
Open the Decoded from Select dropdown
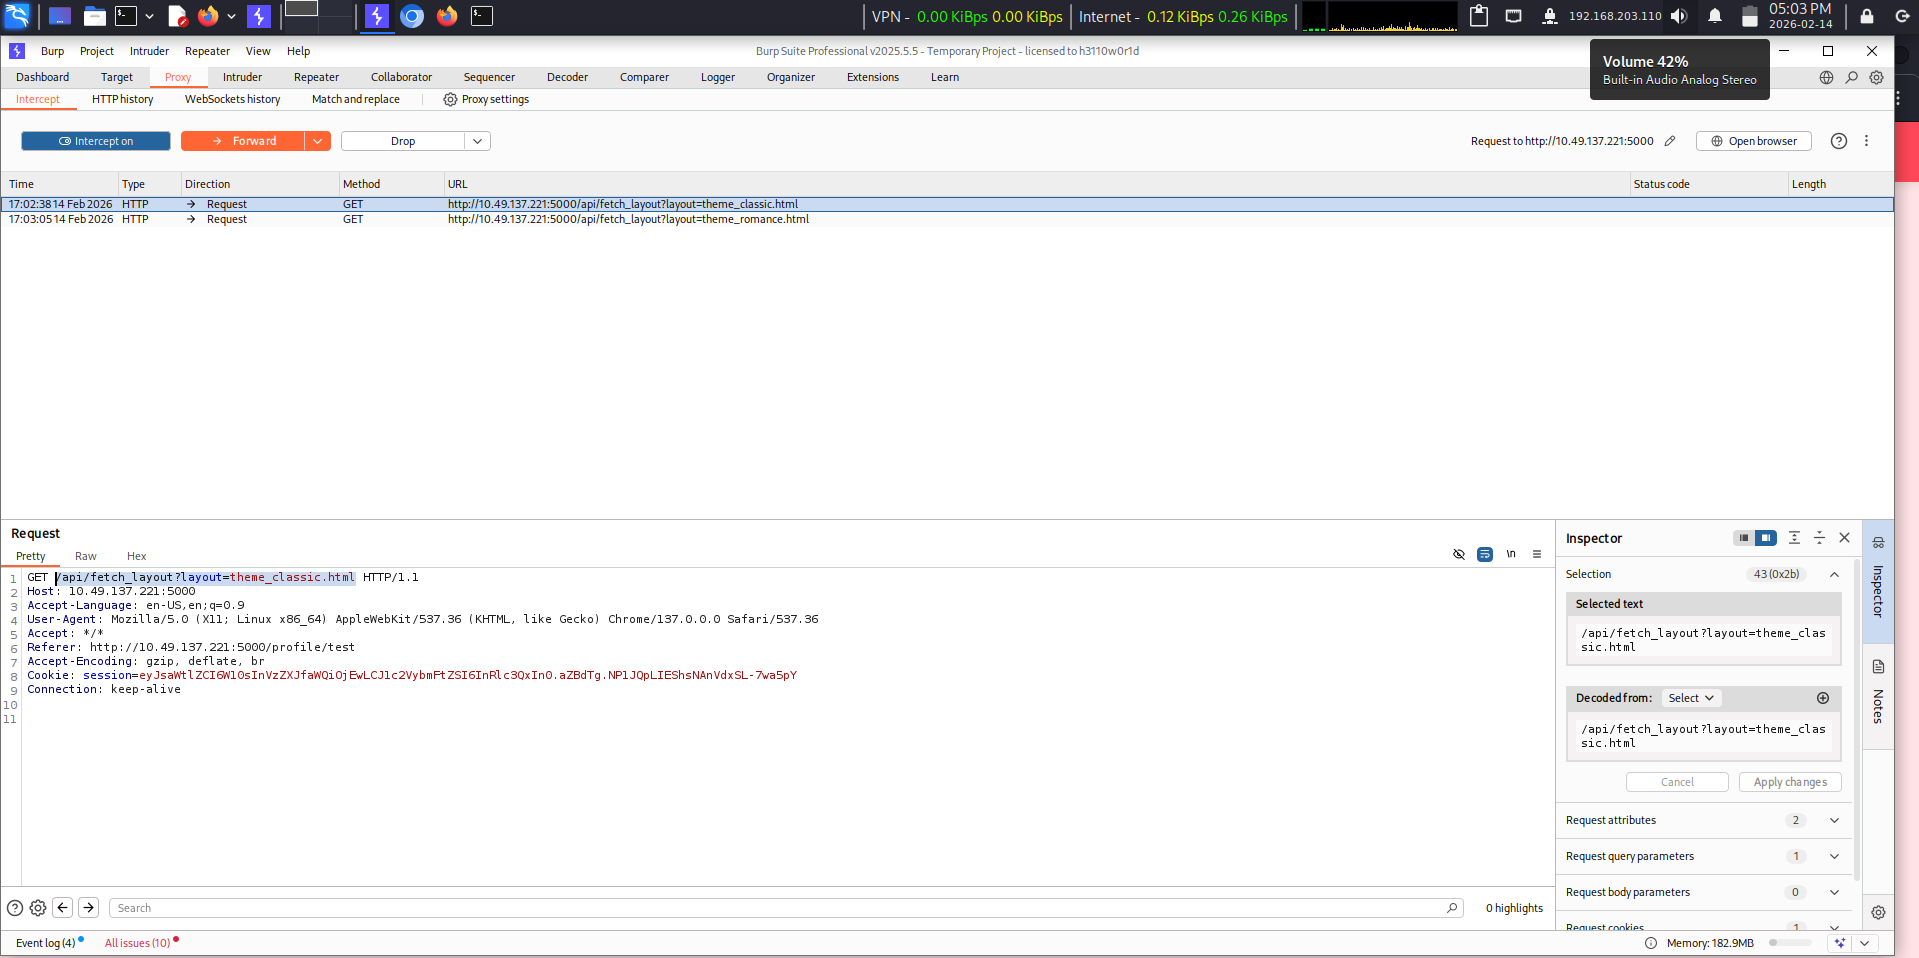coord(1690,698)
